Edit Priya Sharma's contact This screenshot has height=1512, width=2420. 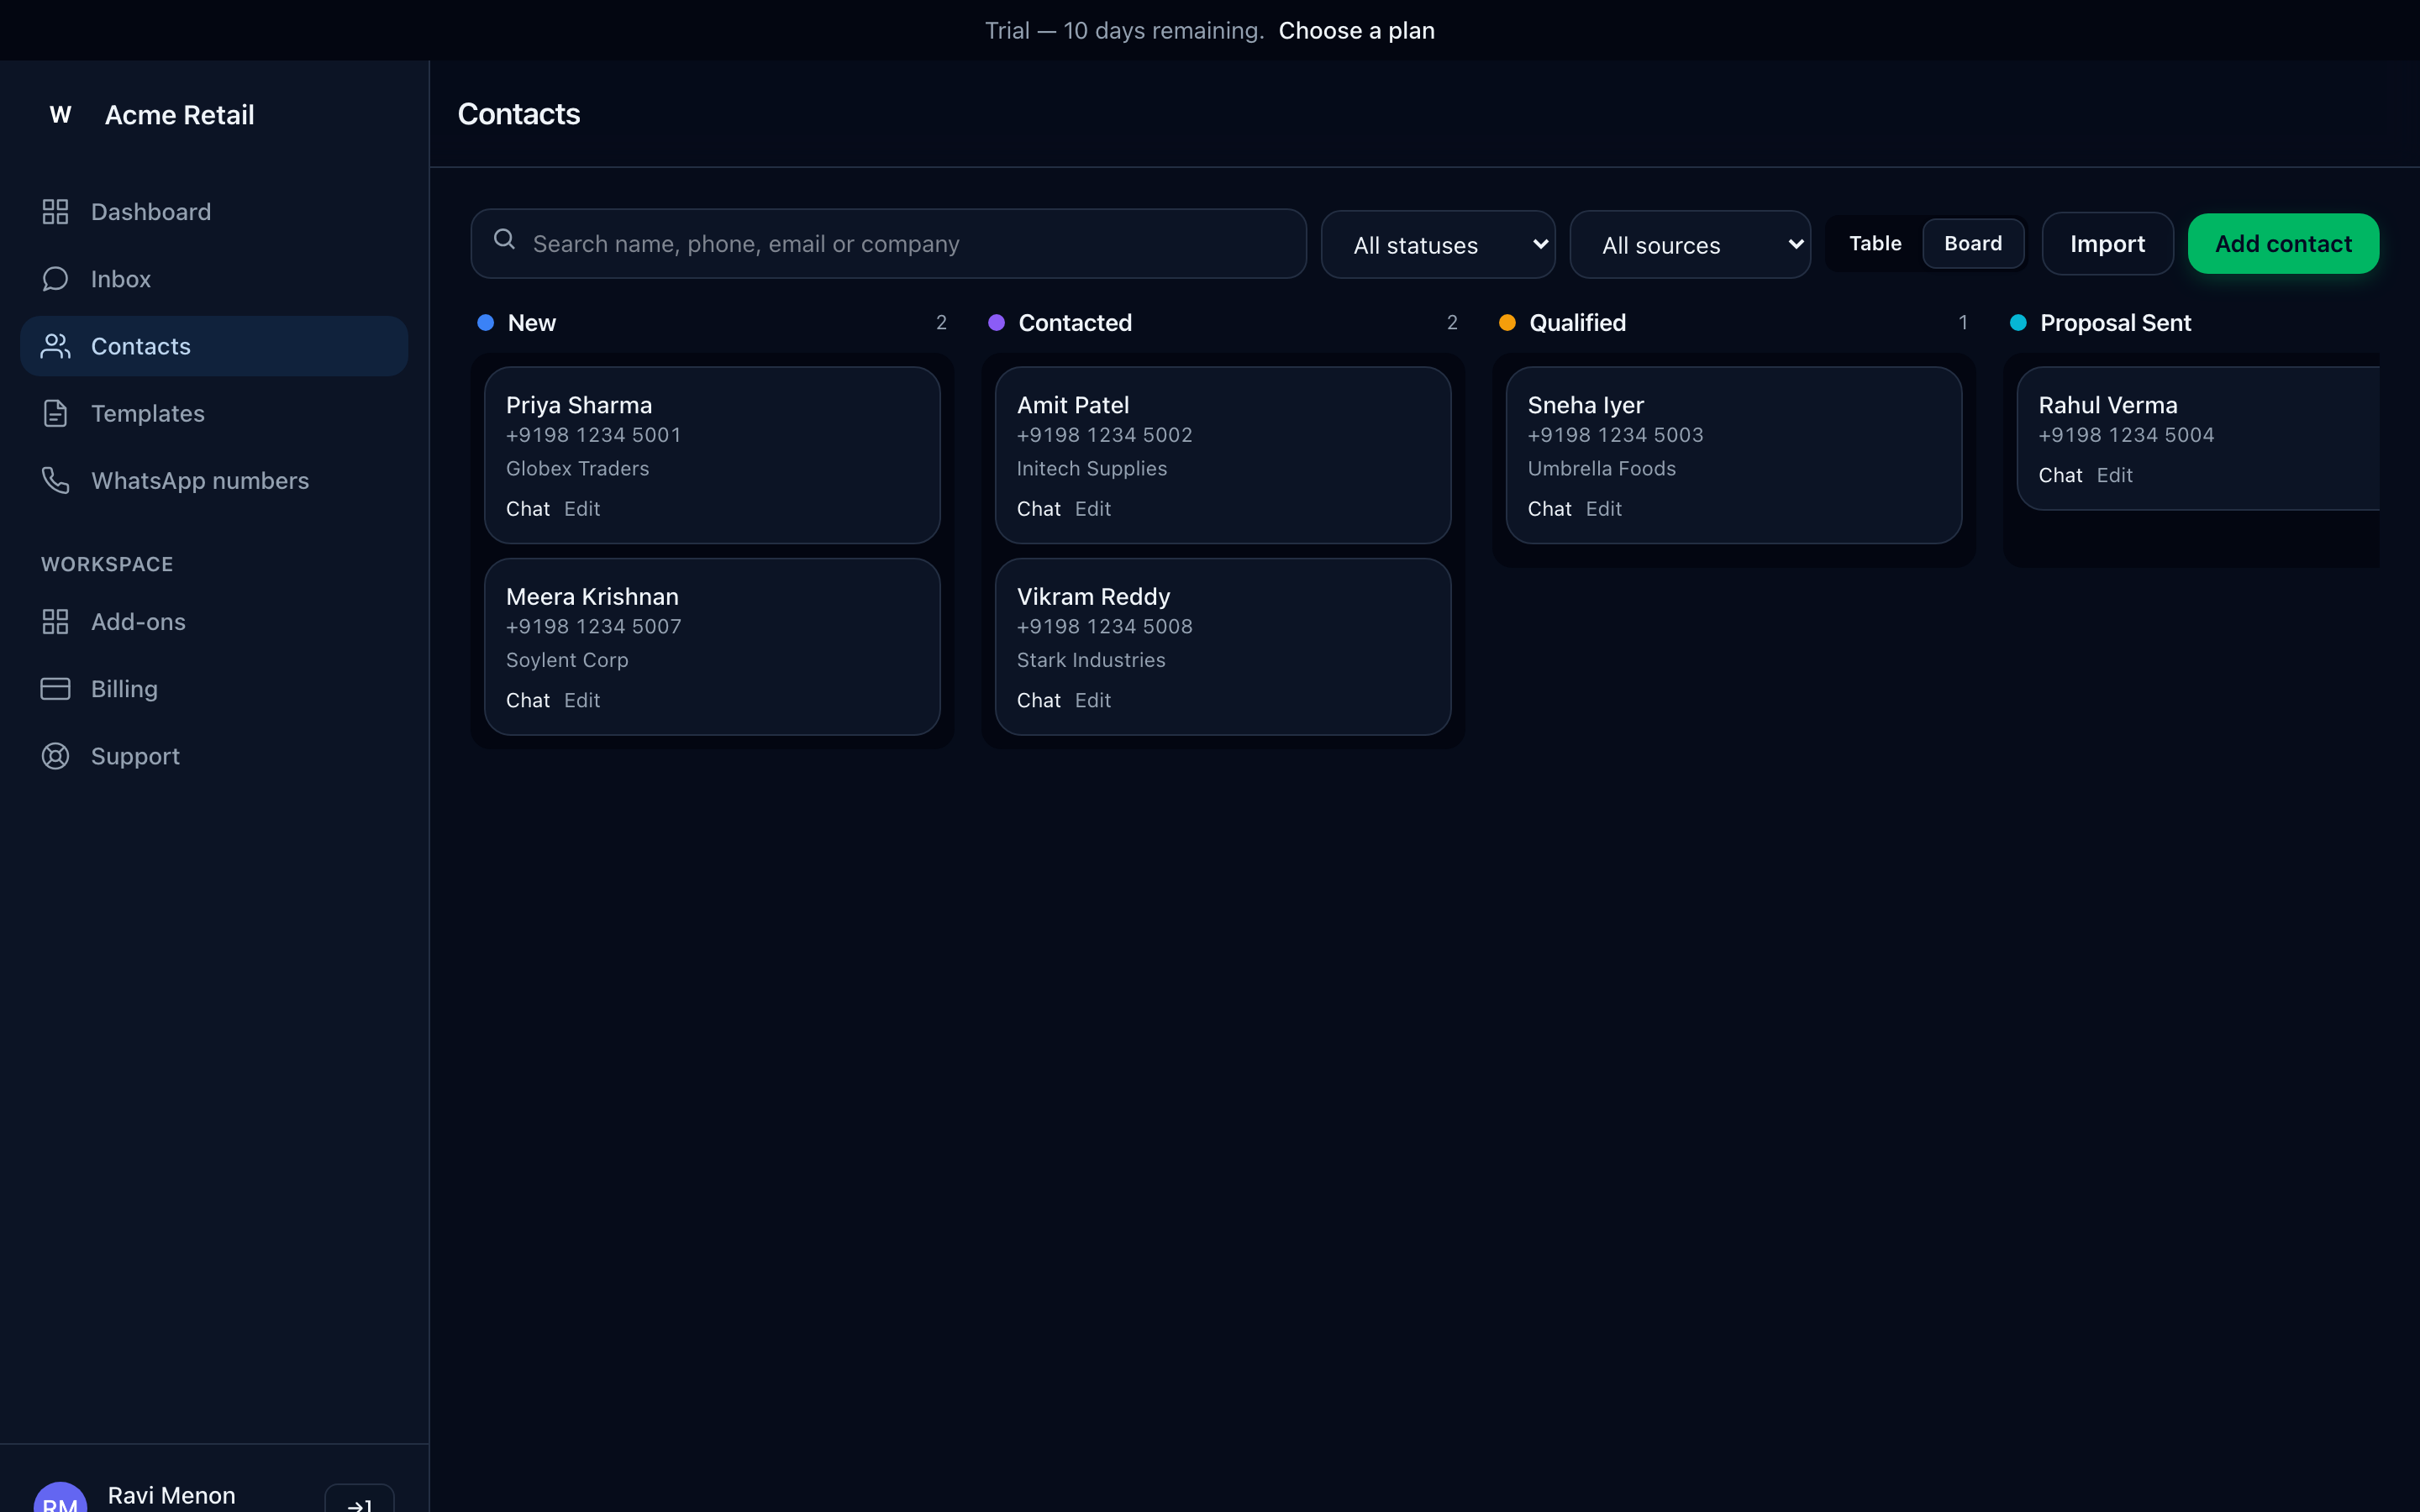pos(581,509)
